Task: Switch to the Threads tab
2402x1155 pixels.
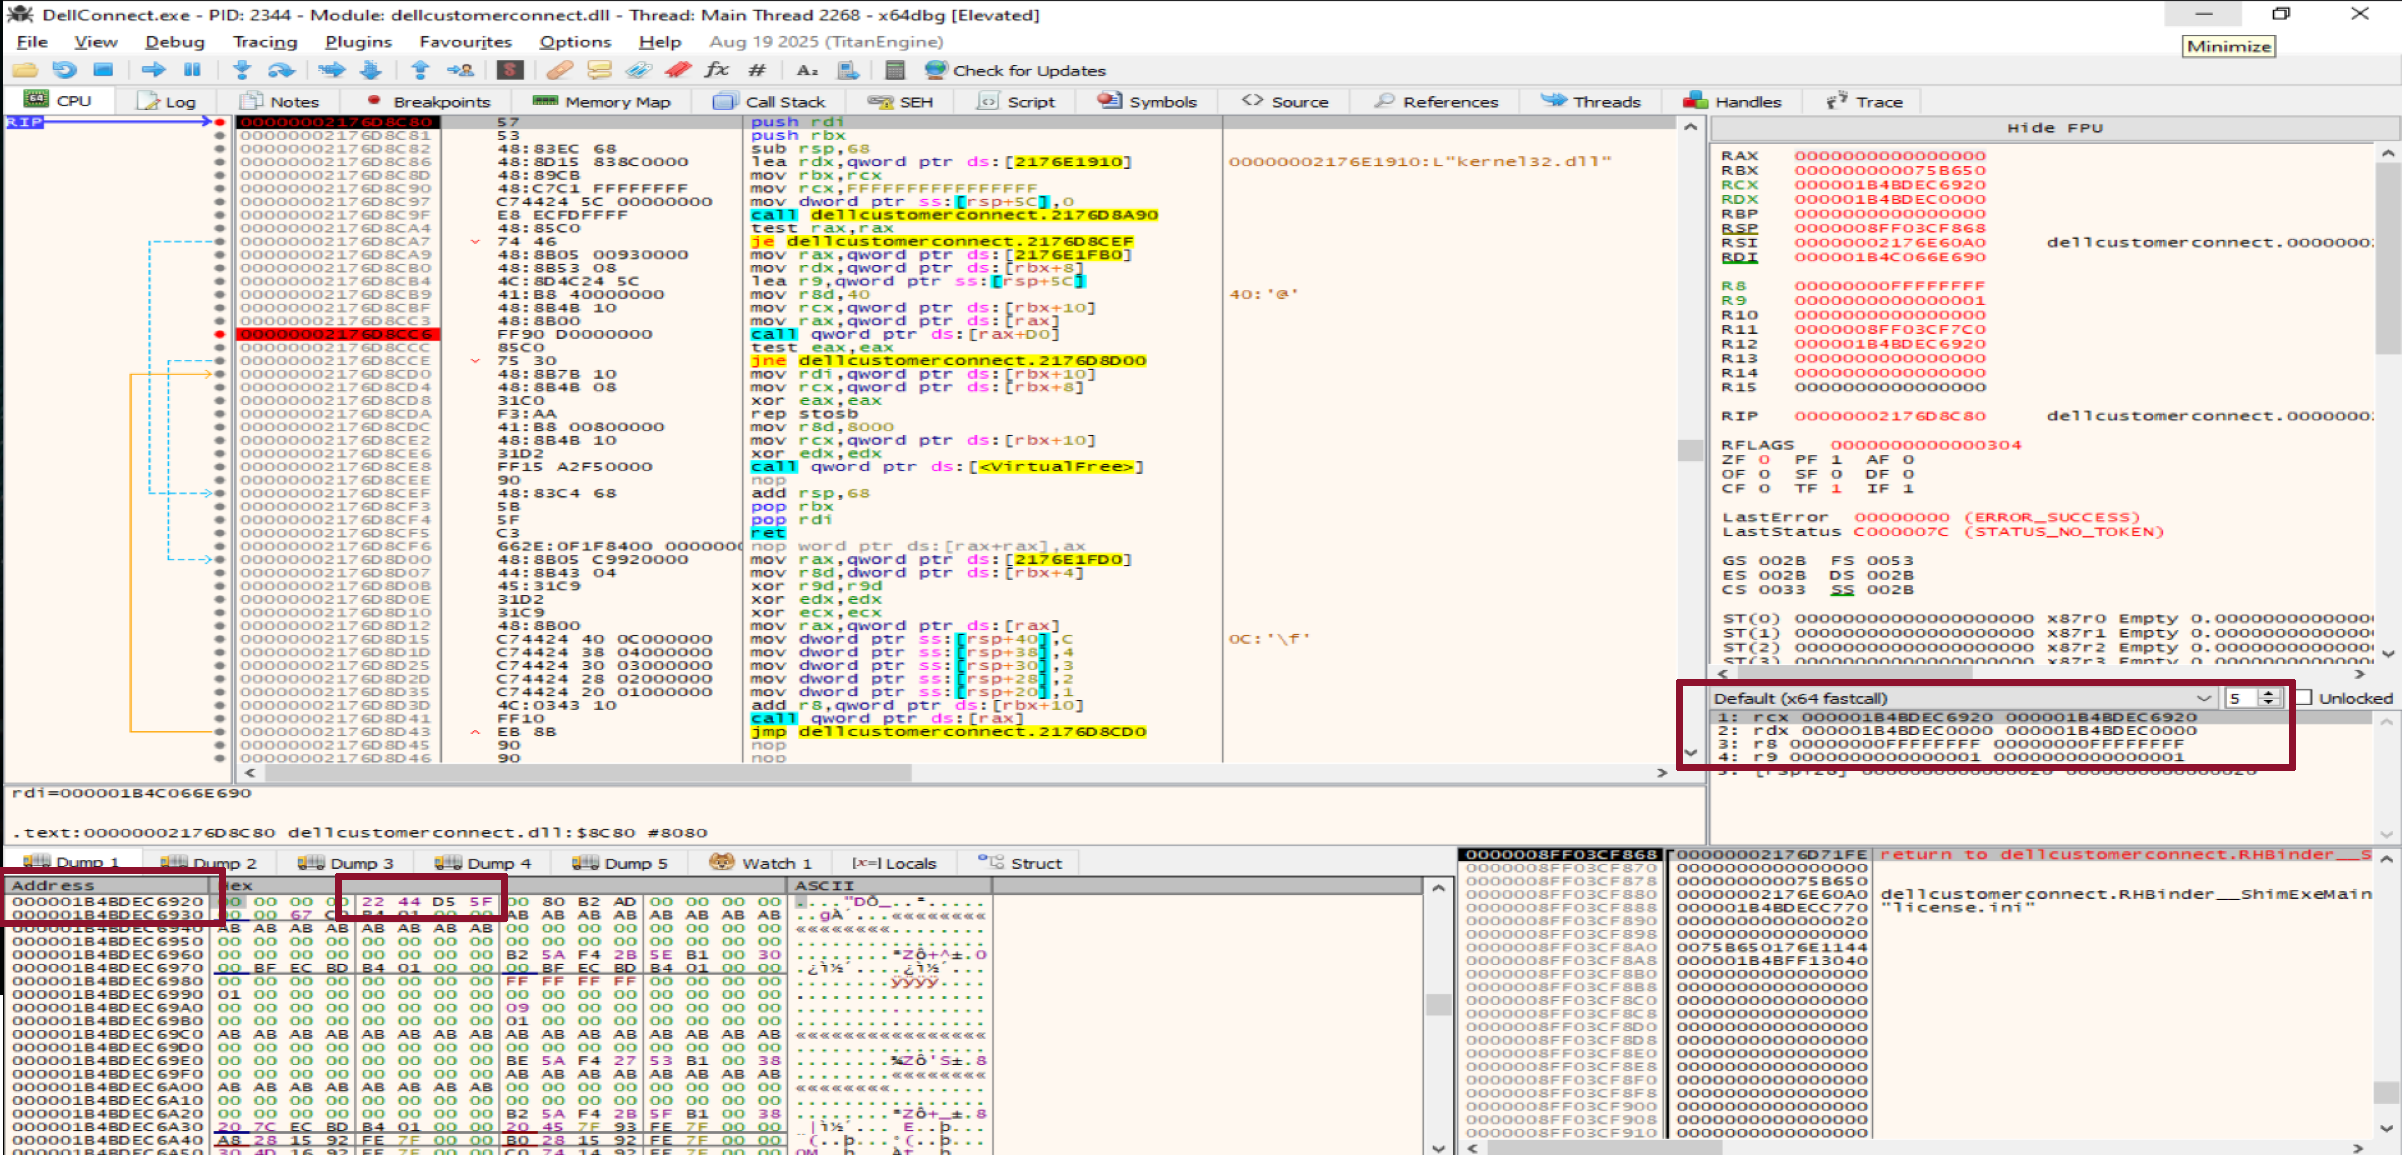Action: click(x=1591, y=102)
